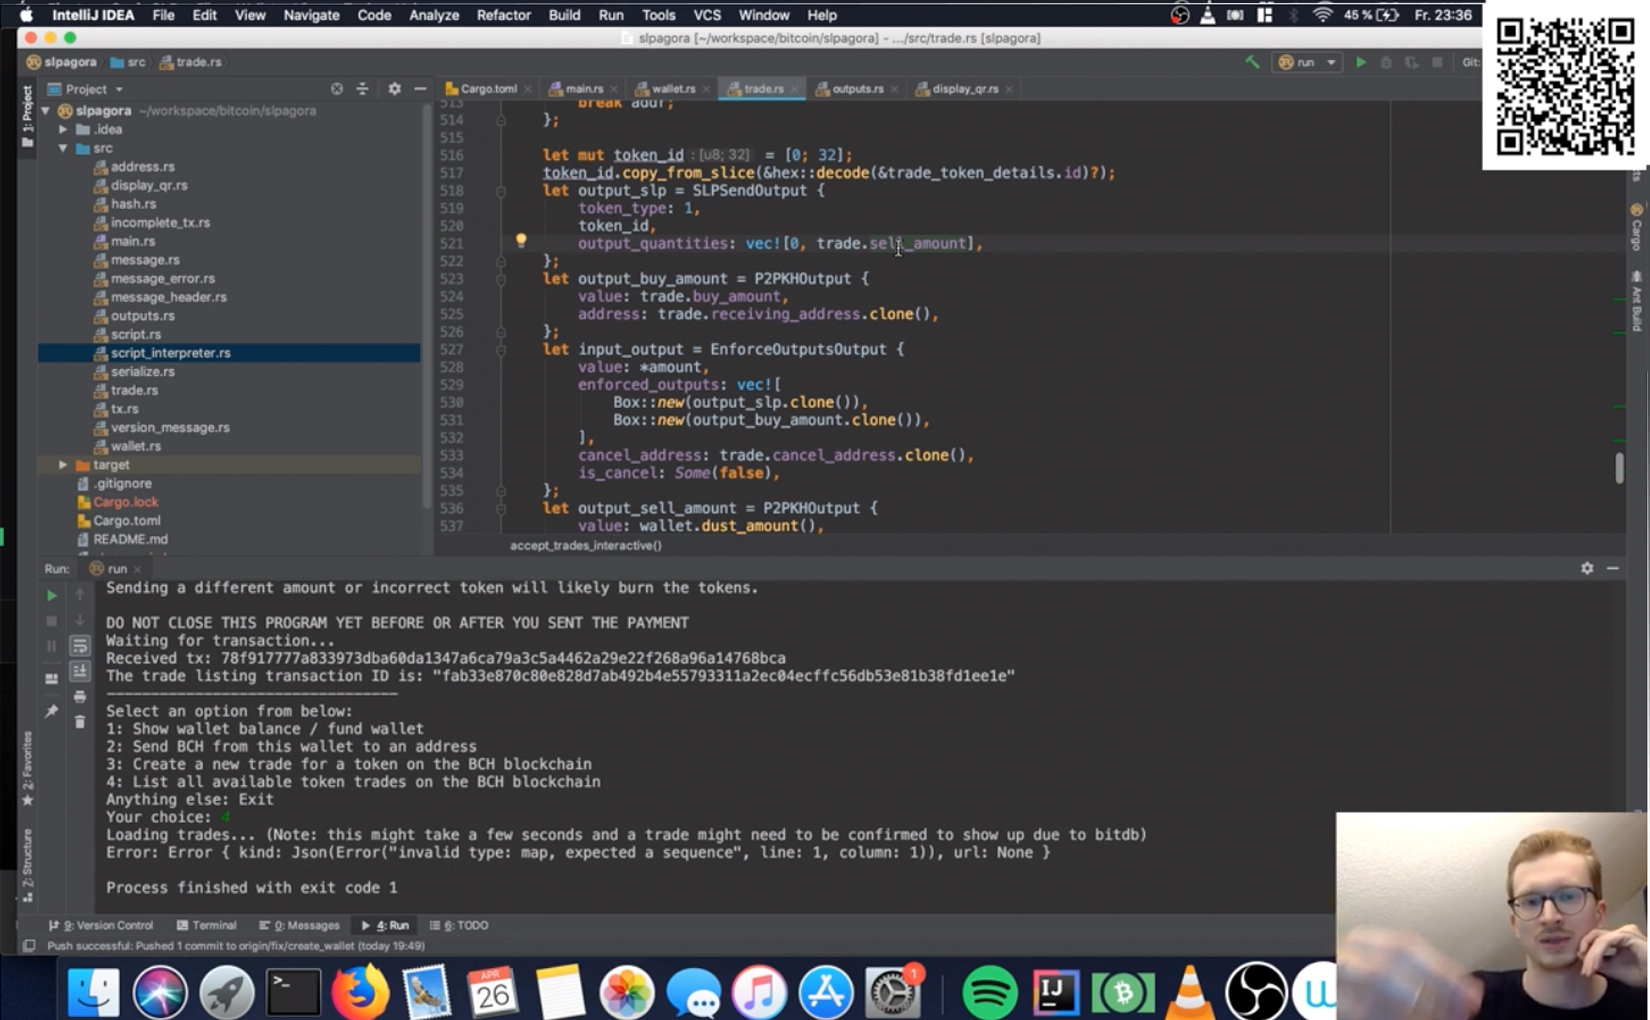
Task: Click the Pin Tab icon in Run panel
Action: [x=51, y=711]
